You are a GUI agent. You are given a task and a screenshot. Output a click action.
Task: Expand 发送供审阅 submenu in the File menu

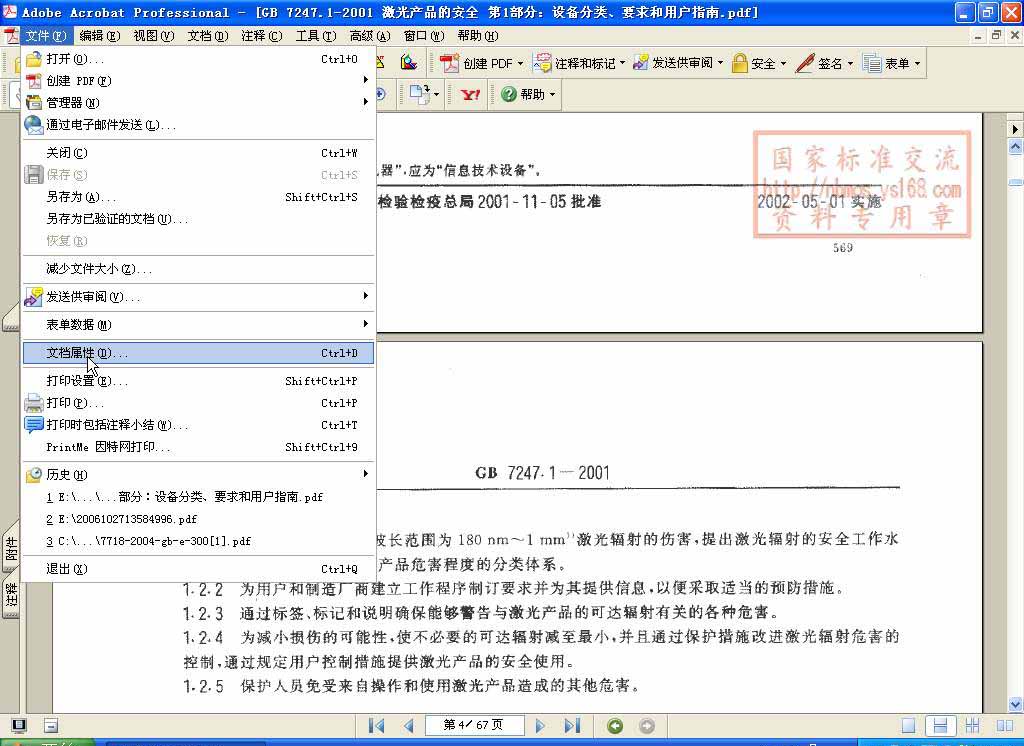coord(199,297)
